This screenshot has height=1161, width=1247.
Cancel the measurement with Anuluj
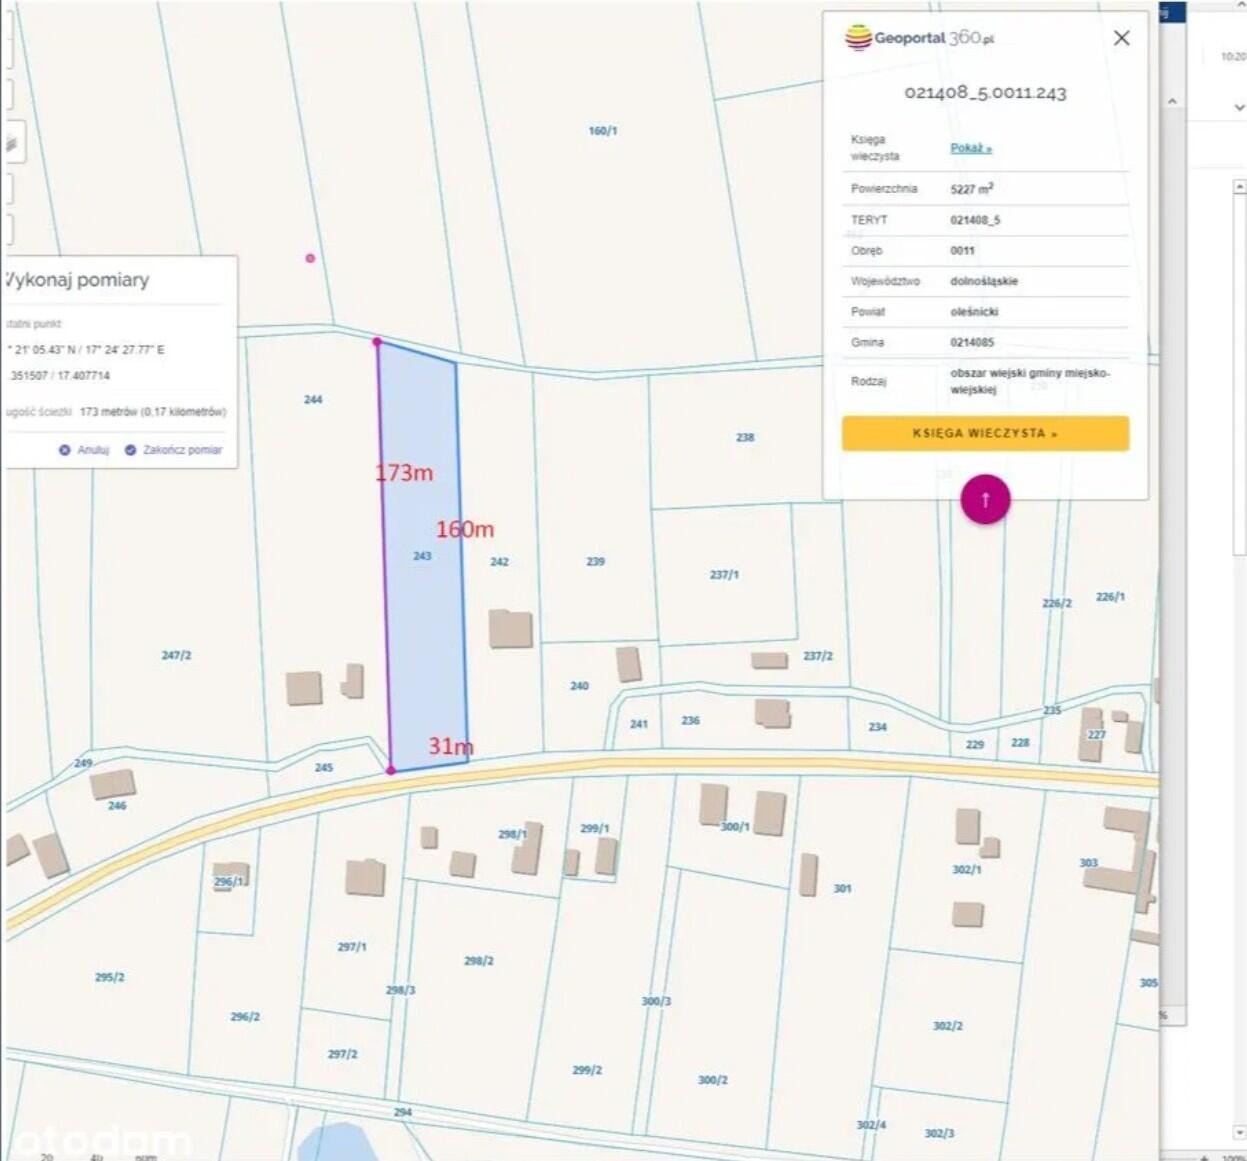pos(92,450)
